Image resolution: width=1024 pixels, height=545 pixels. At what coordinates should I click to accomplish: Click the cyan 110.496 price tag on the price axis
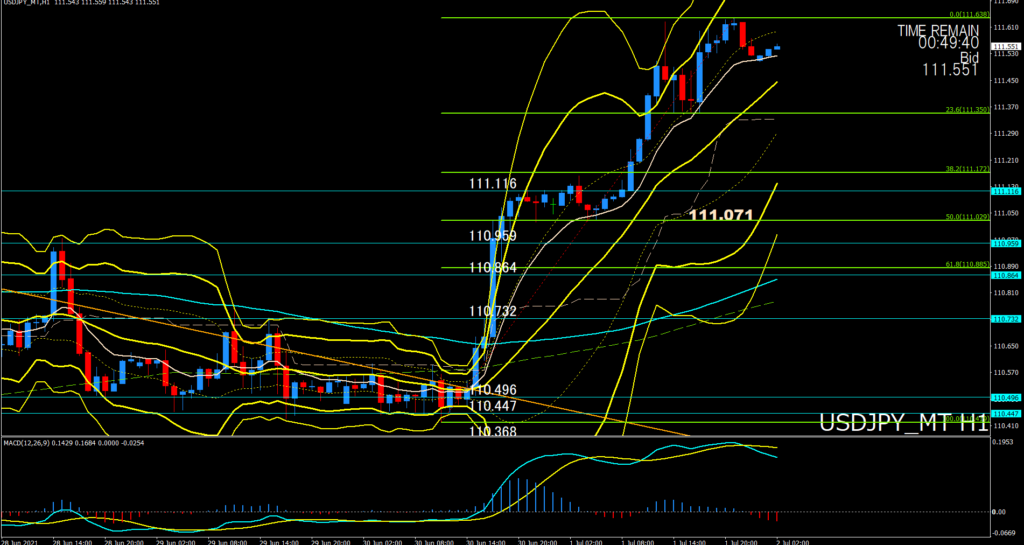point(1006,397)
